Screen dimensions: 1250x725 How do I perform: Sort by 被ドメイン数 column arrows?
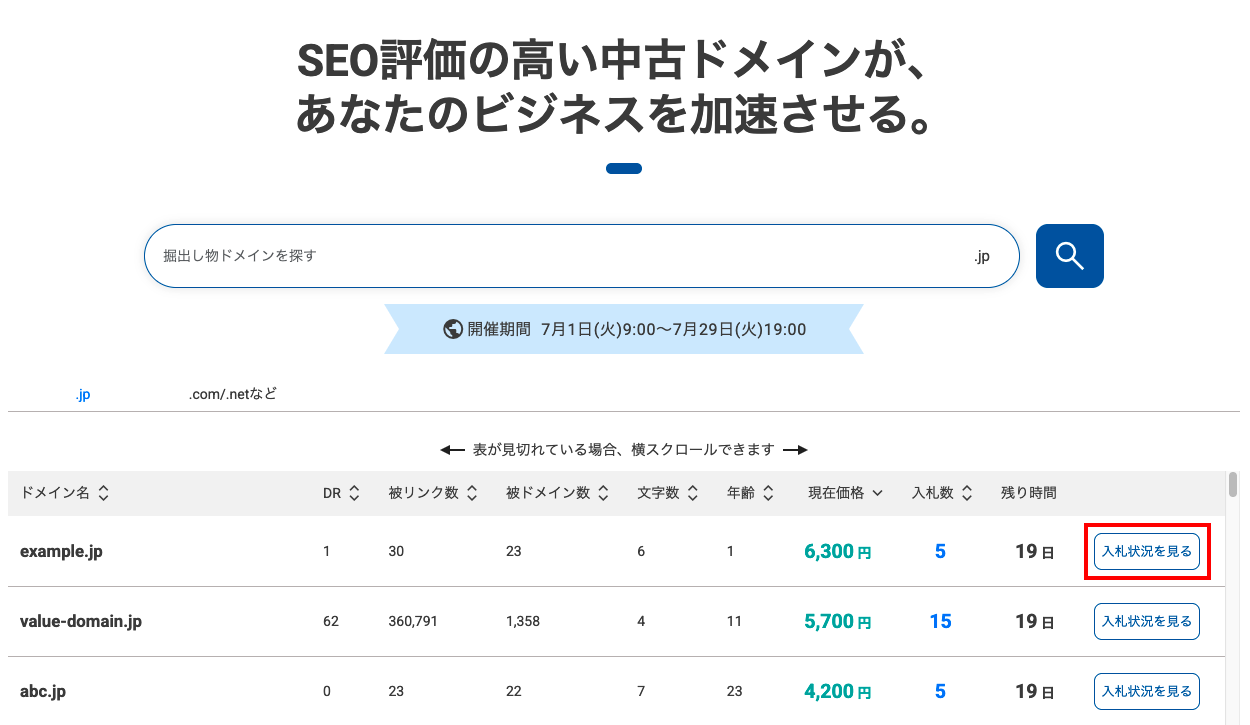[604, 493]
